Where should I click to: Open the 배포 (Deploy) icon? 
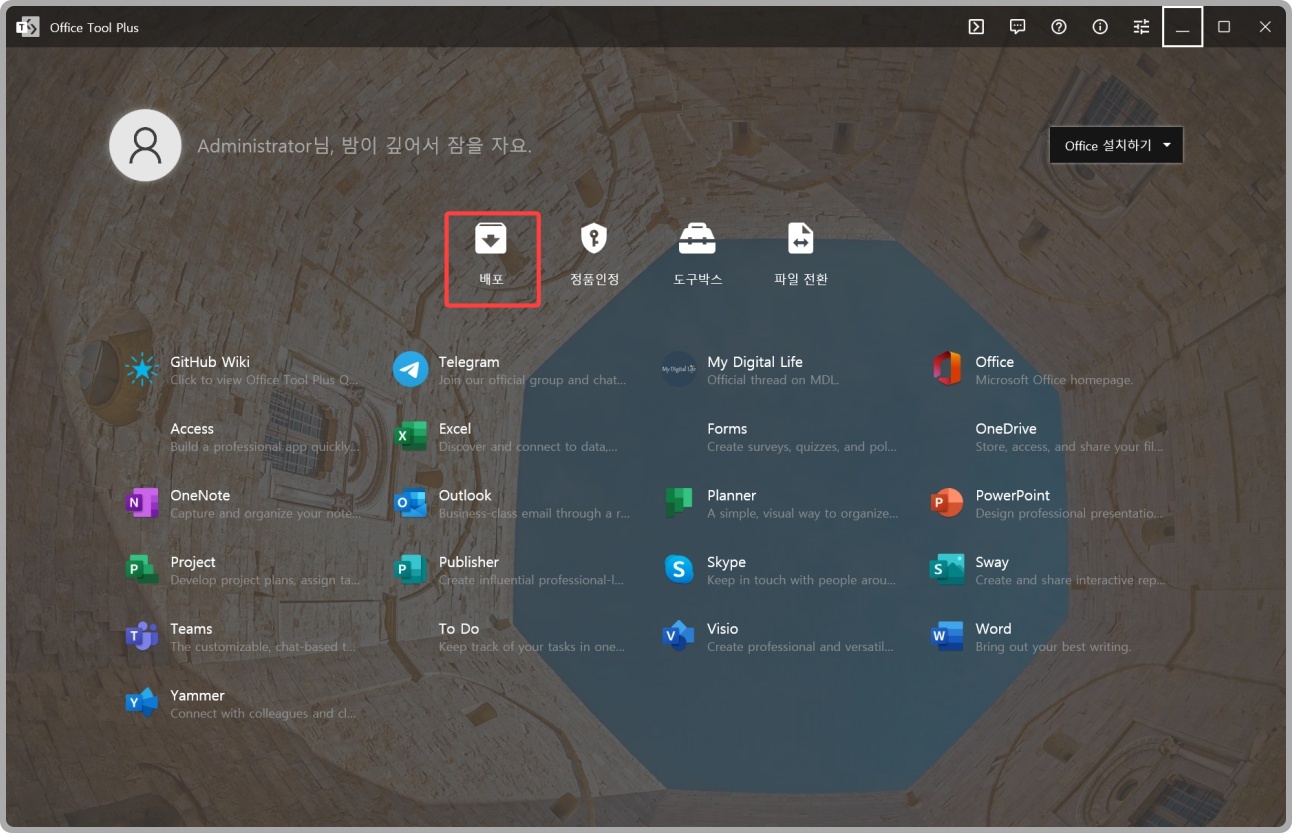coord(491,238)
